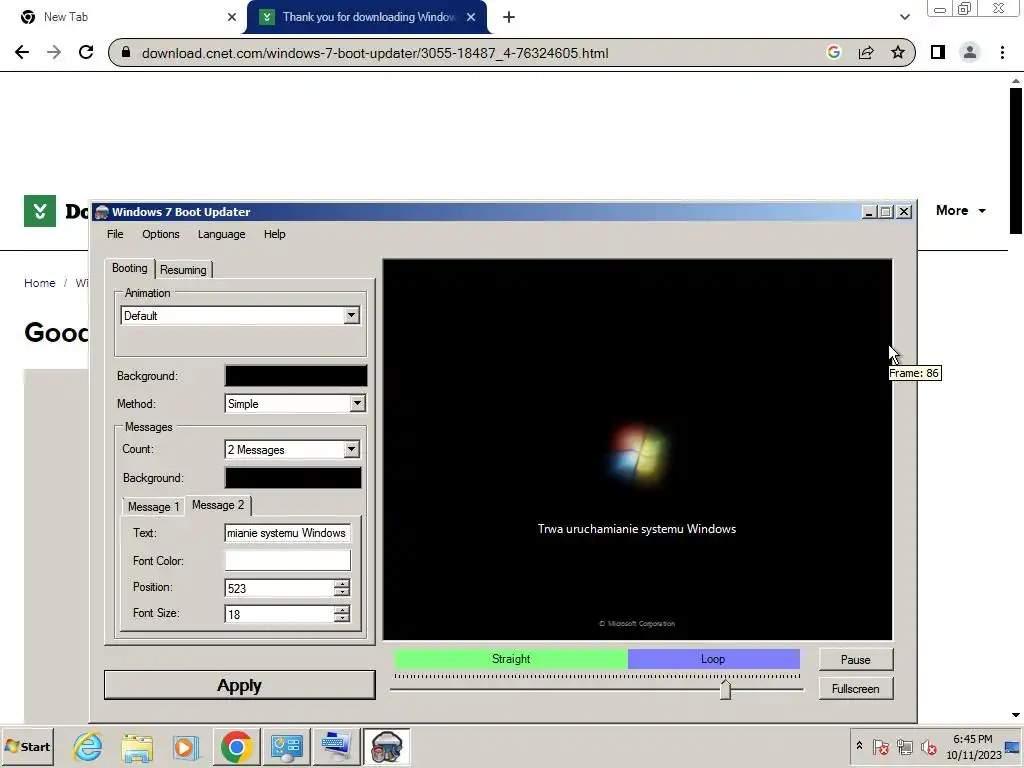Pick the Messages Background color swatch
The image size is (1024, 768).
pos(293,477)
